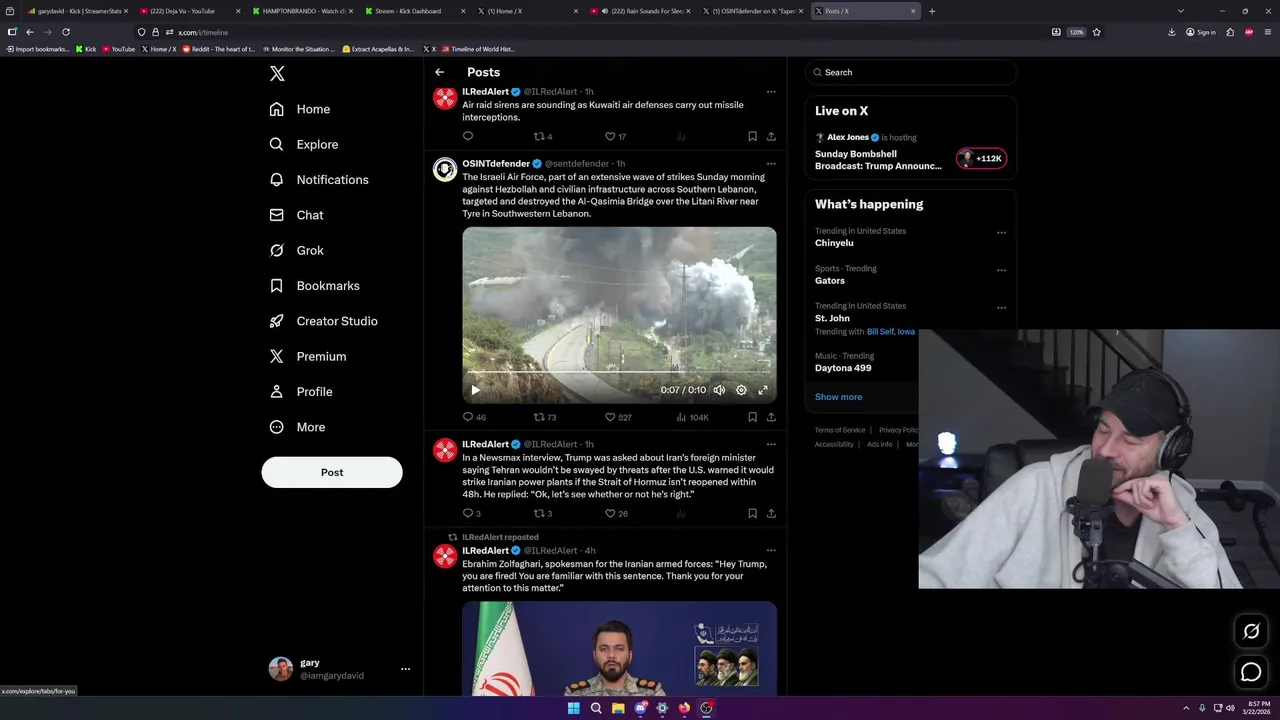Viewport: 1280px width, 720px height.
Task: Reply to OSINTdefender post with 46 replies
Action: [x=474, y=417]
